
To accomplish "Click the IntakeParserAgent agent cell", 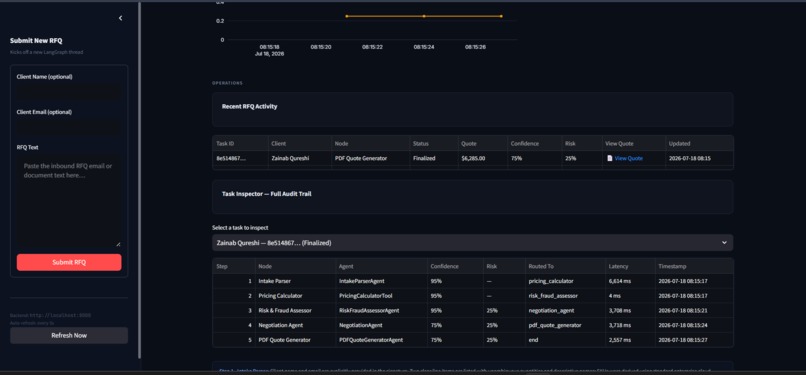I will coord(381,282).
